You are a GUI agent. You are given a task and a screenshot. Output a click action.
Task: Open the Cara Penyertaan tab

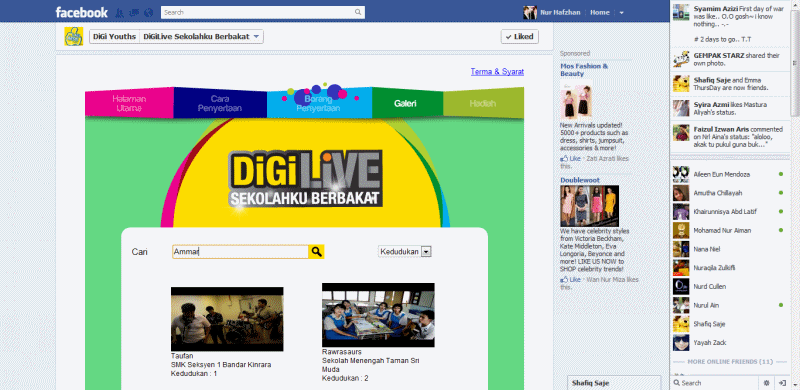(220, 104)
